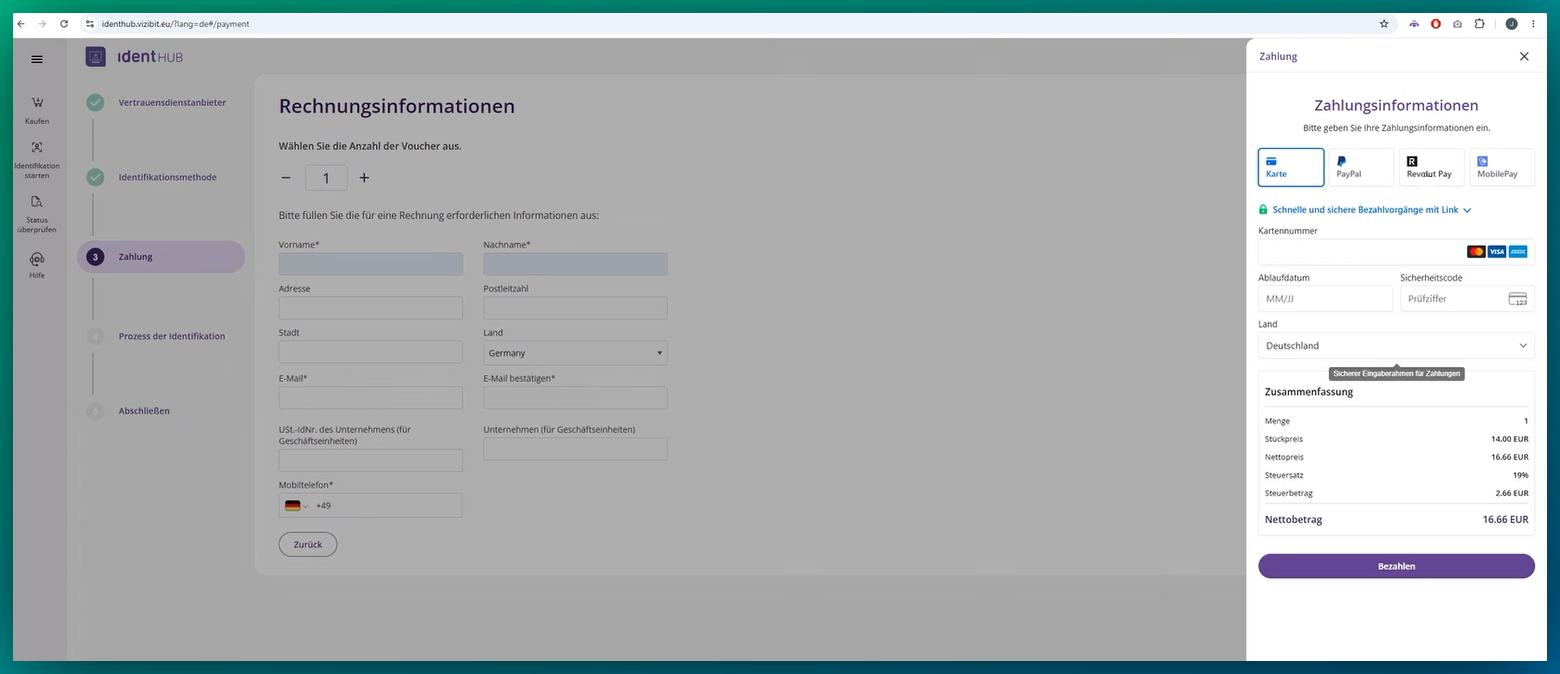Click the Zurück button
Image resolution: width=1560 pixels, height=674 pixels.
click(x=308, y=544)
